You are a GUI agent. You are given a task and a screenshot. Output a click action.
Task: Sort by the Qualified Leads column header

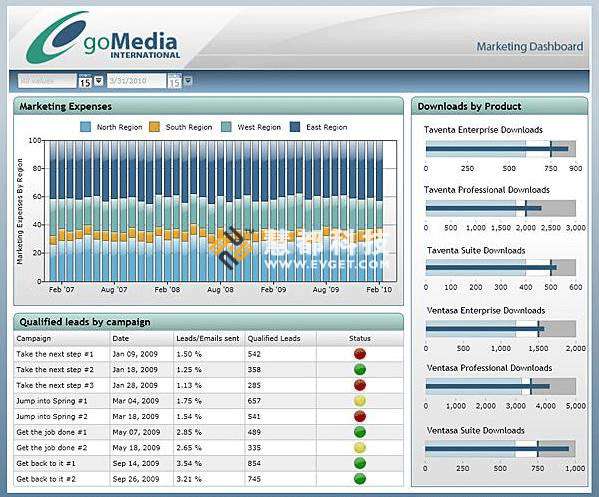[x=280, y=338]
